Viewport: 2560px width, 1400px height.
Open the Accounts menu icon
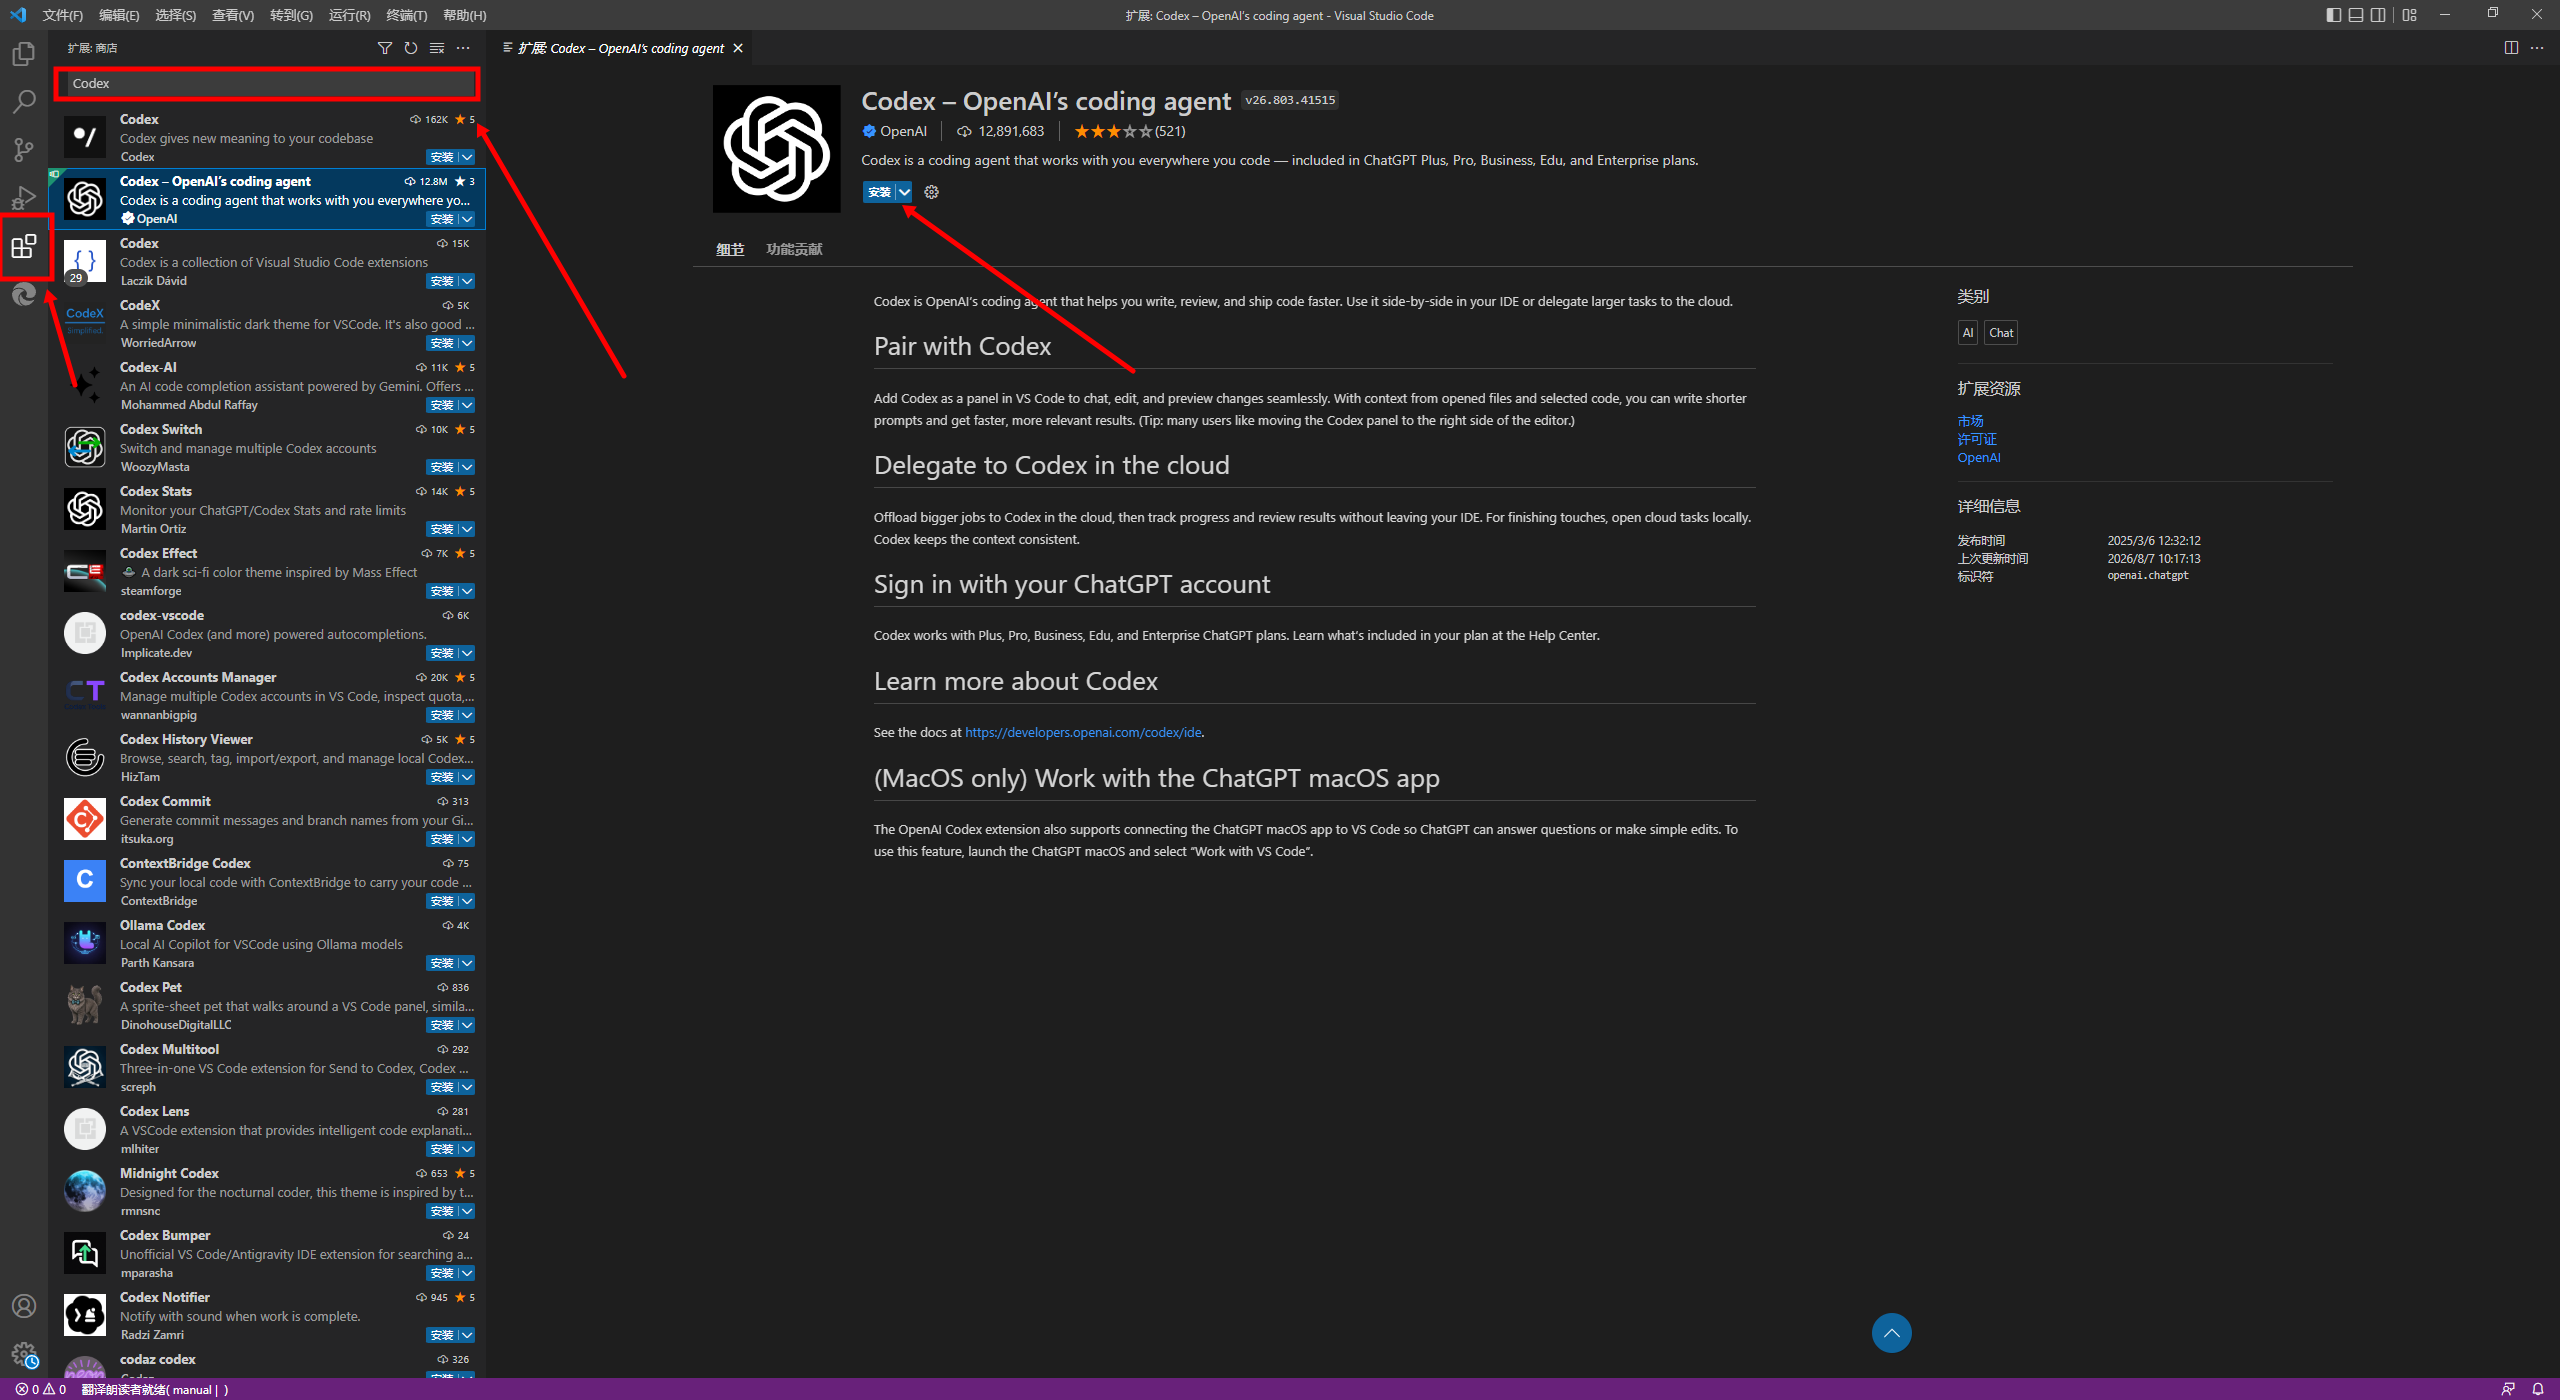point(24,1306)
